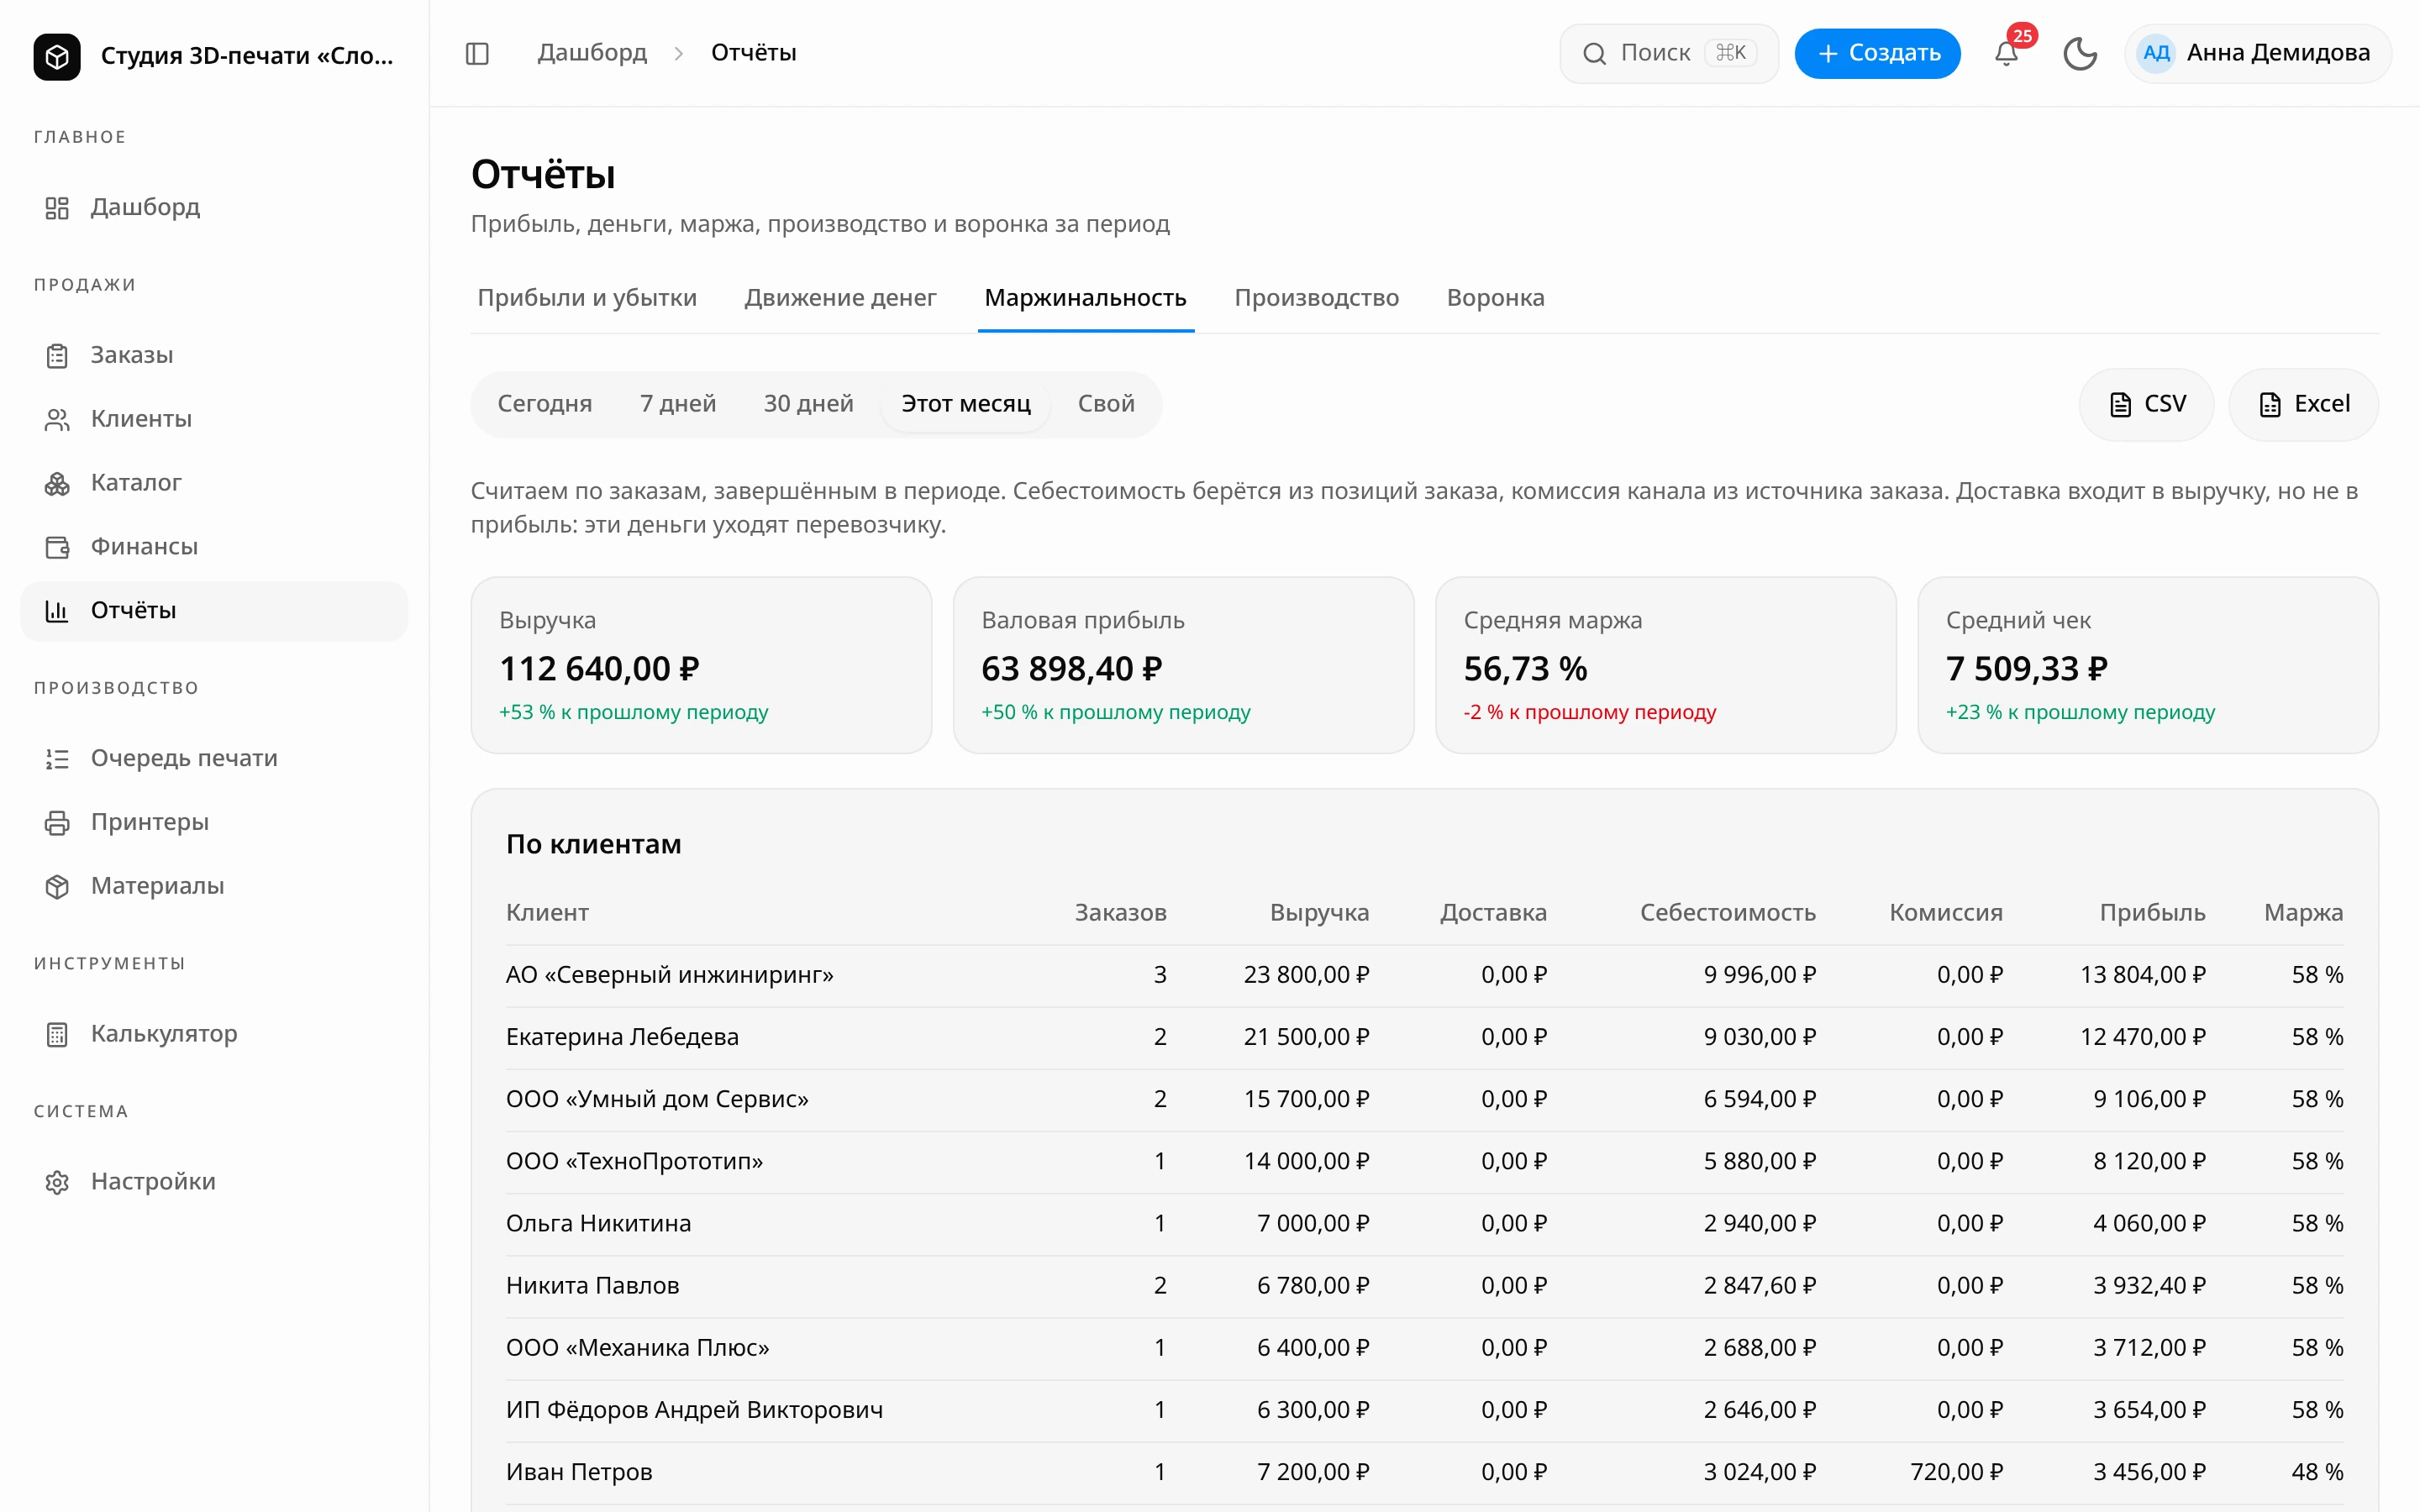
Task: Select the 7 дней period
Action: pyautogui.click(x=678, y=404)
